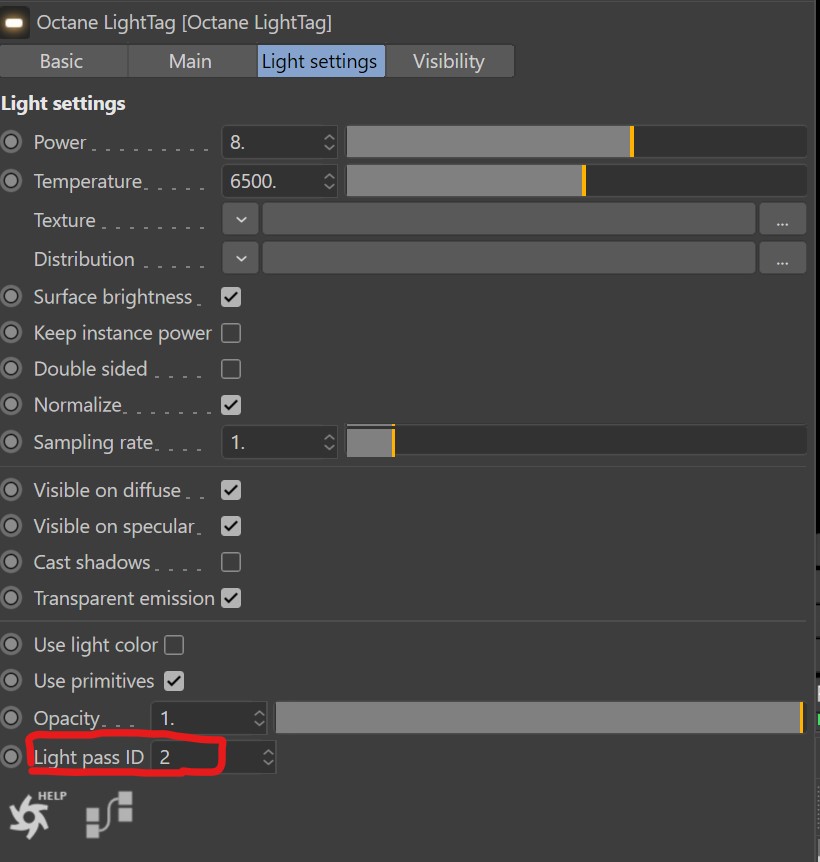
Task: Click the animation dot beside Sampling rate
Action: (11, 441)
